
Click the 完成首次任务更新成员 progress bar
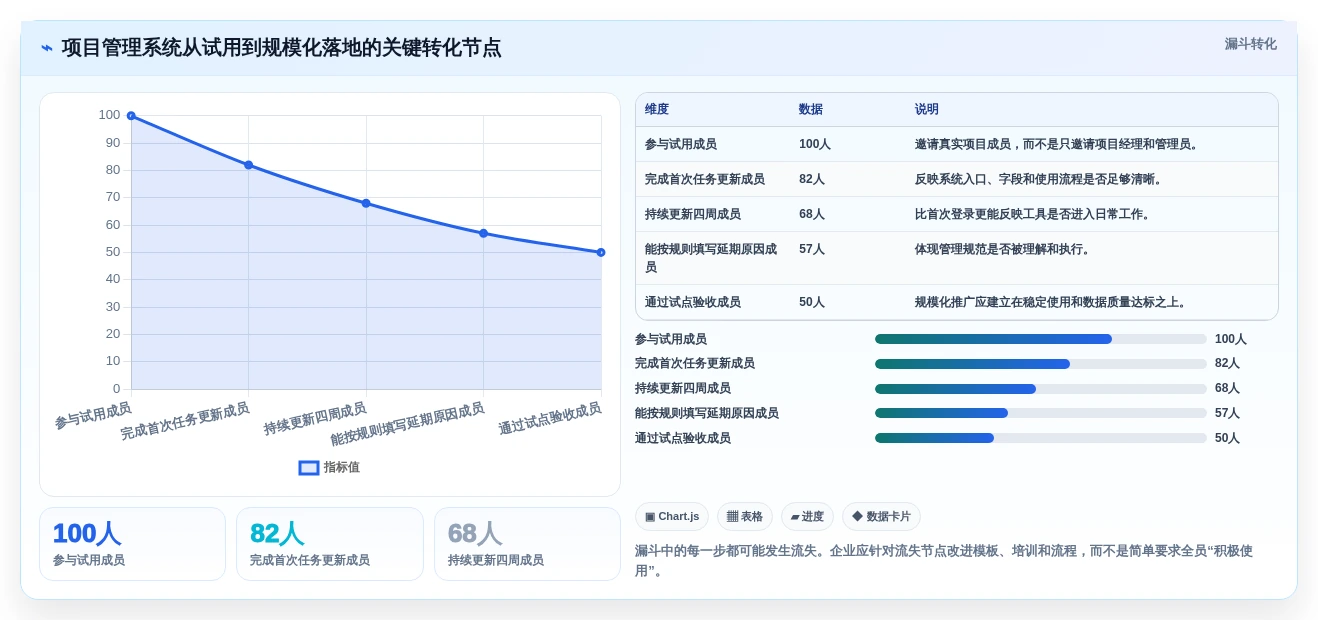[1041, 364]
